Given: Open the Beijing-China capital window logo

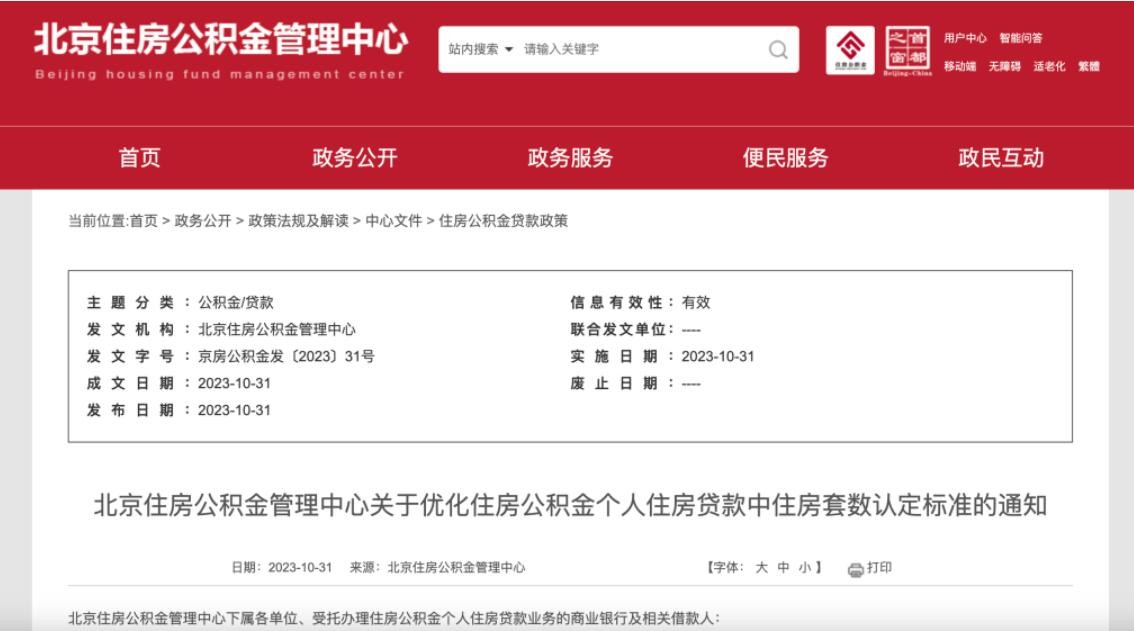Looking at the screenshot, I should point(908,51).
